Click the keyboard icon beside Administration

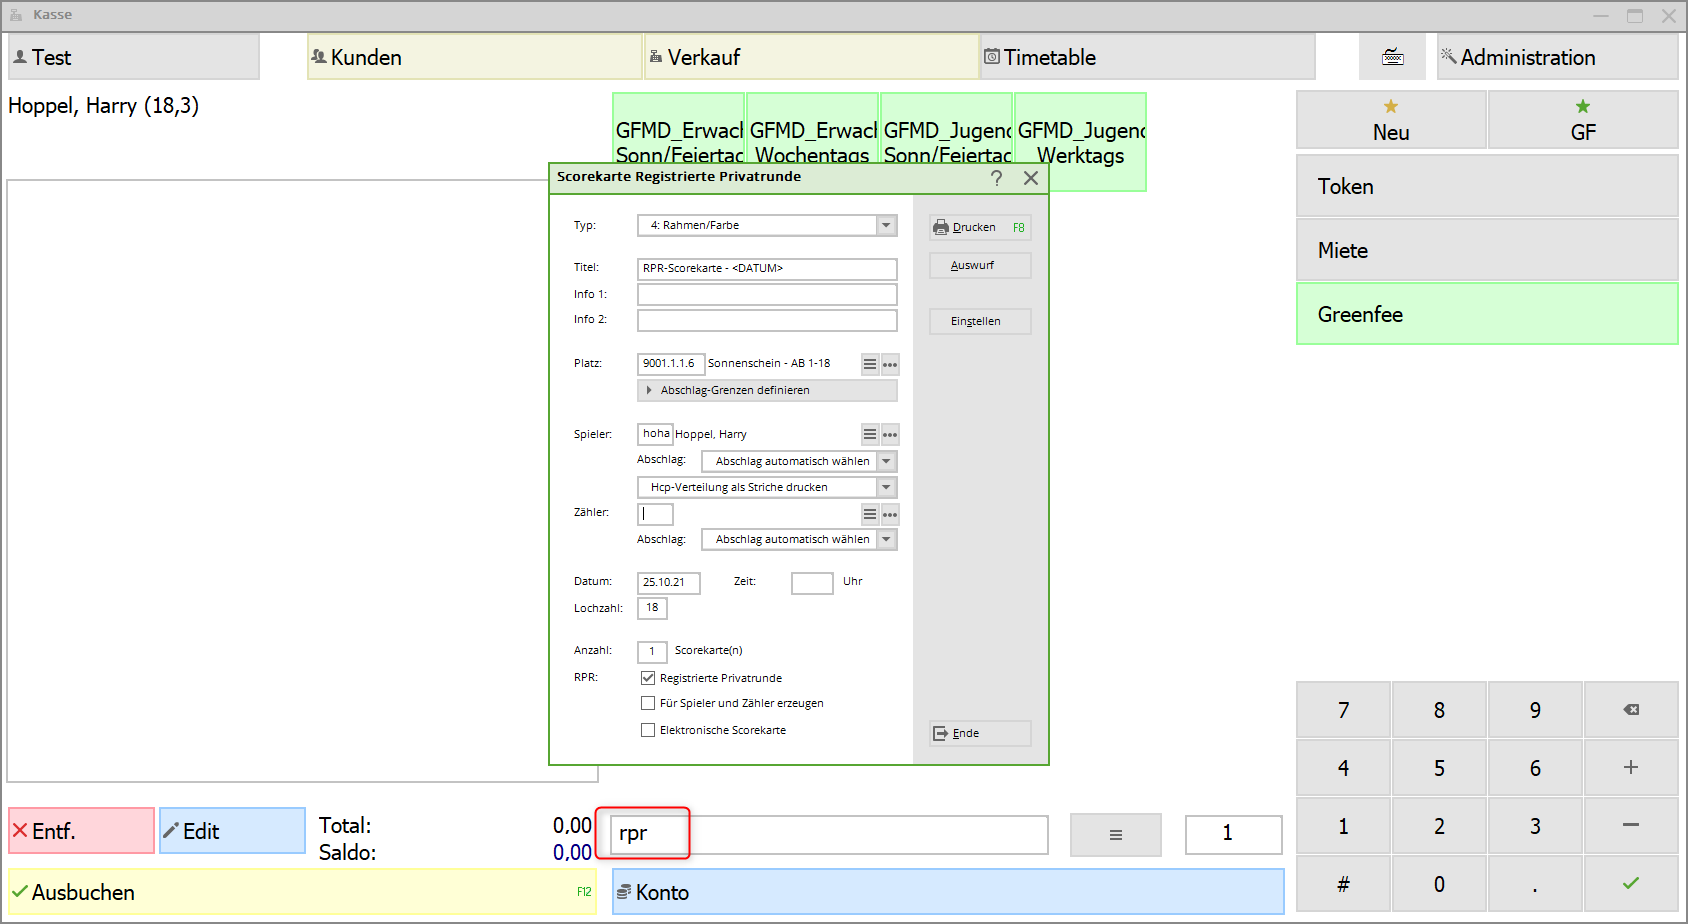(1392, 57)
